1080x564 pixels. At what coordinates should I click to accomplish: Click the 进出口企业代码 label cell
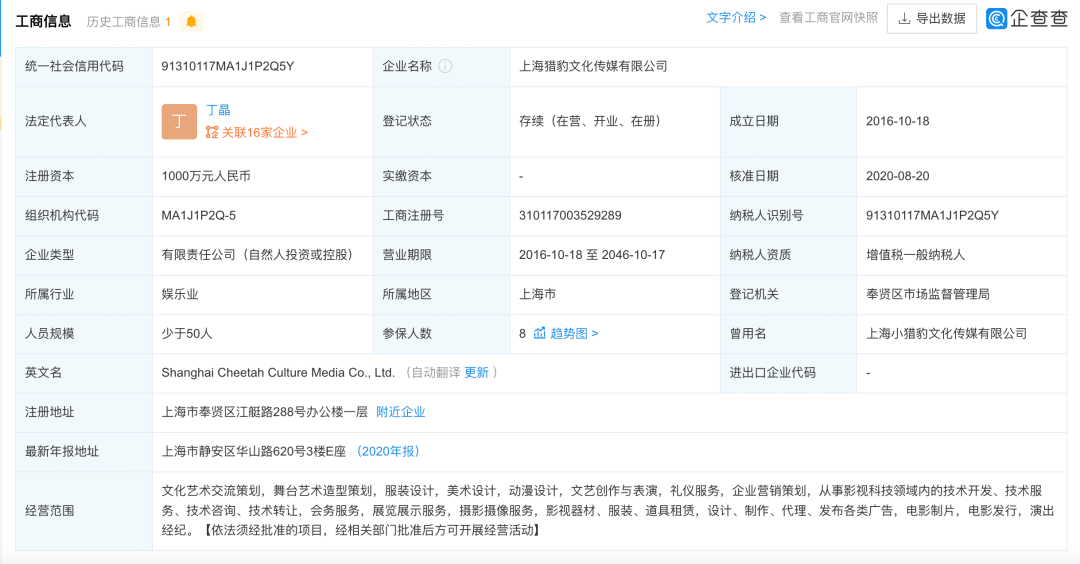point(788,373)
